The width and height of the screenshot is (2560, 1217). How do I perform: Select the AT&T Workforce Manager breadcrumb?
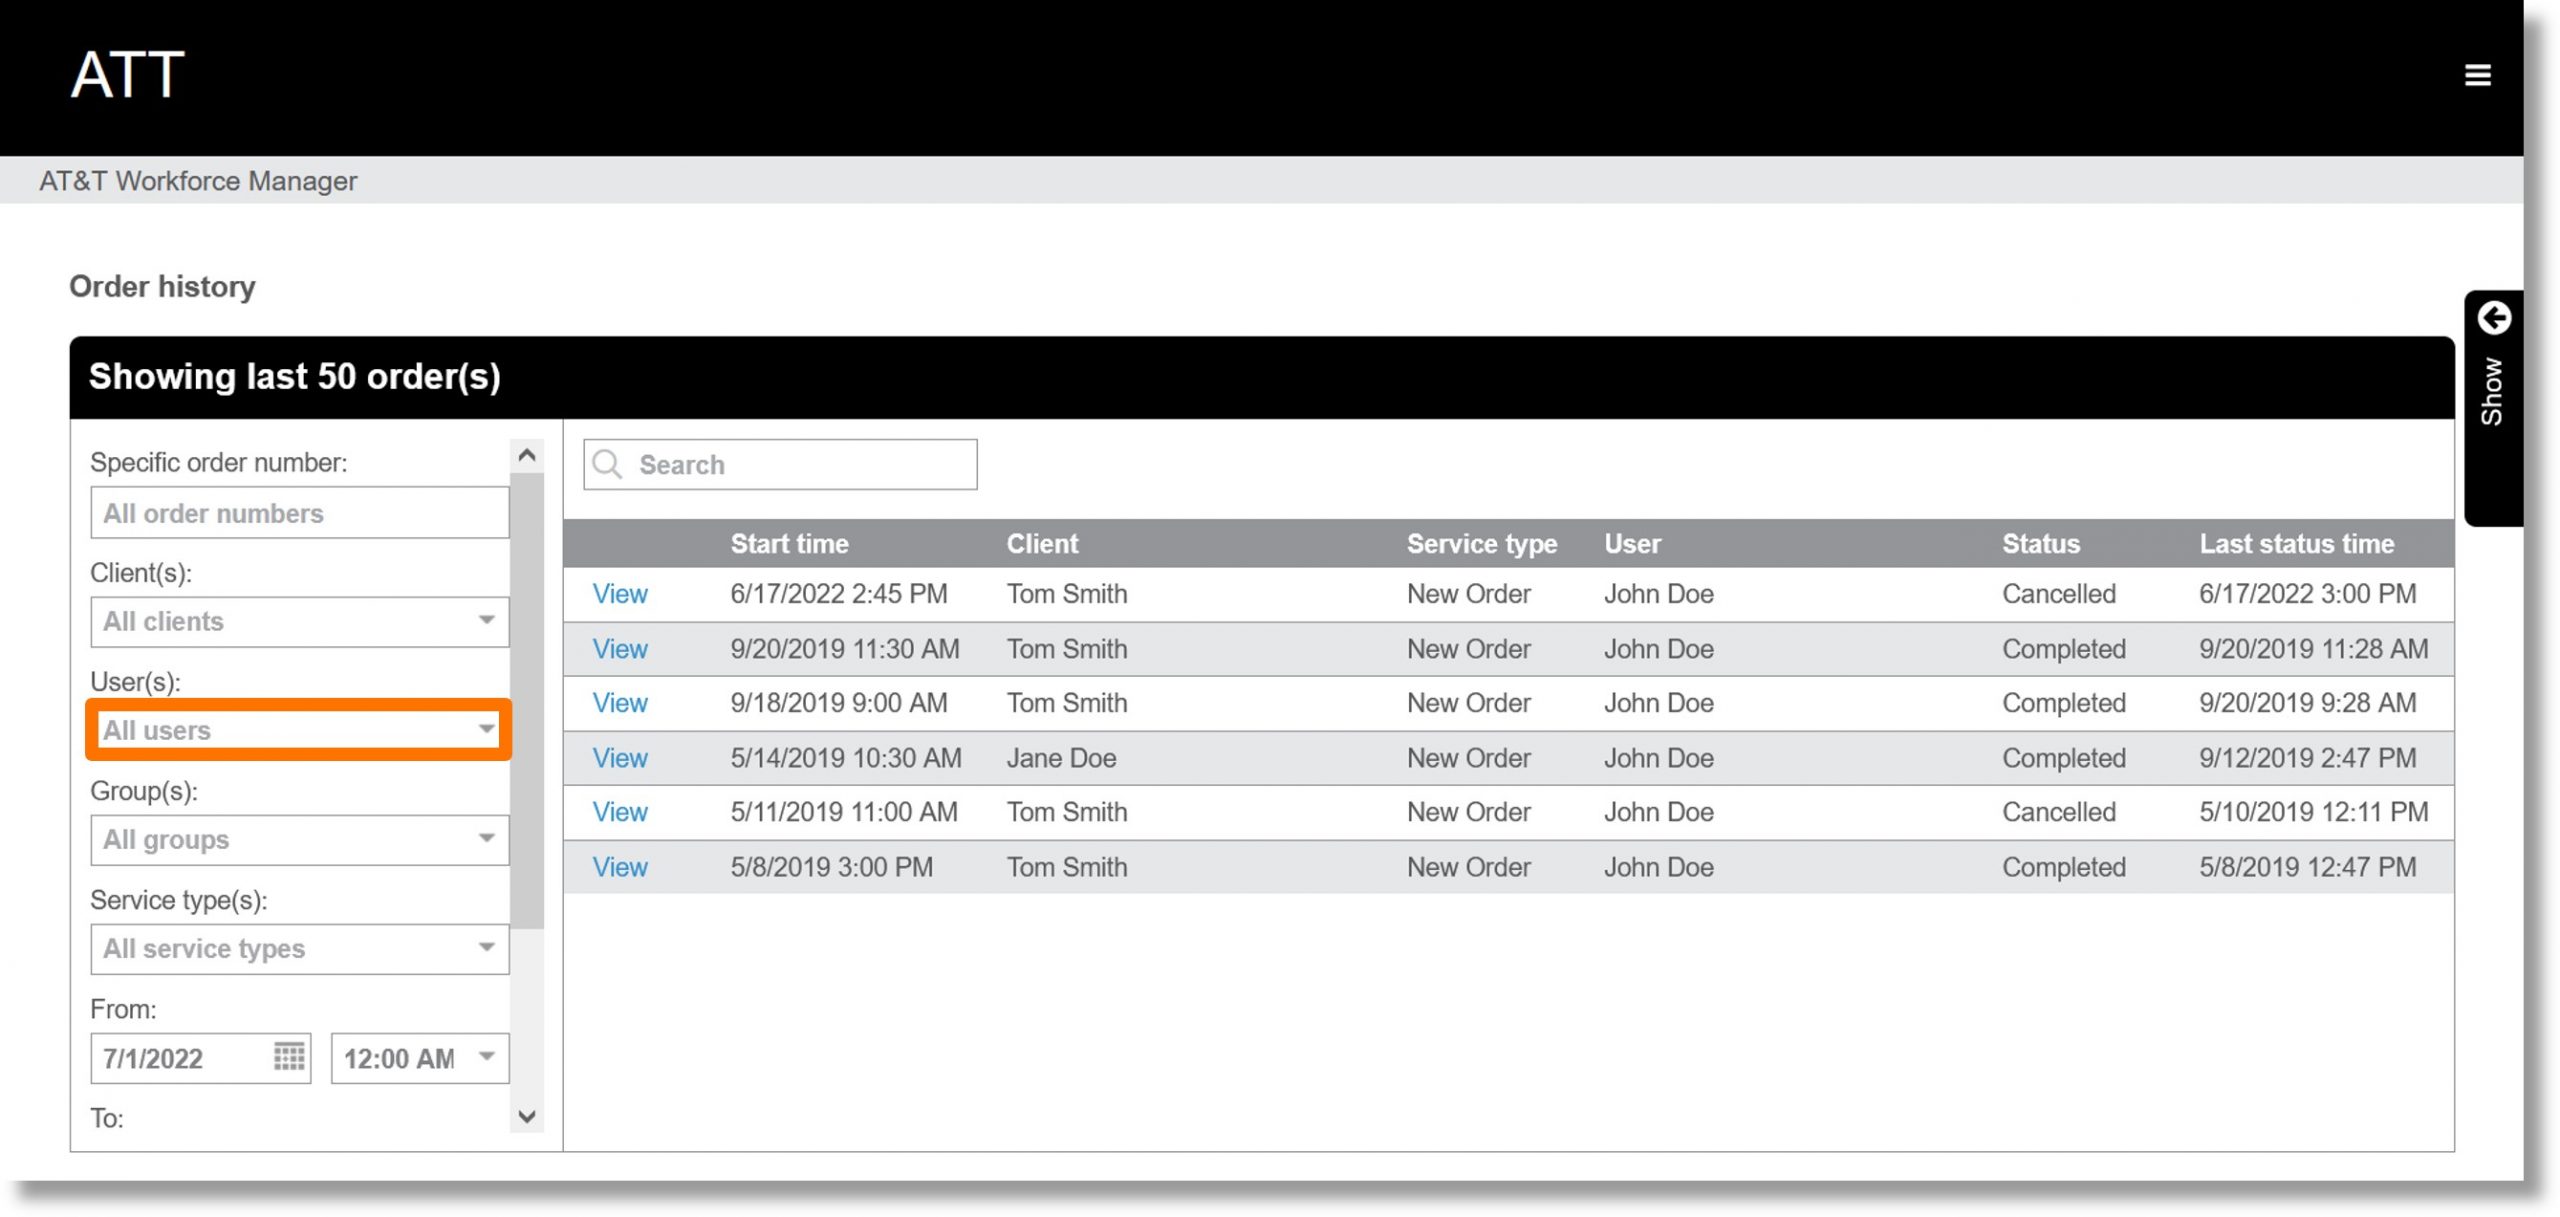tap(198, 180)
